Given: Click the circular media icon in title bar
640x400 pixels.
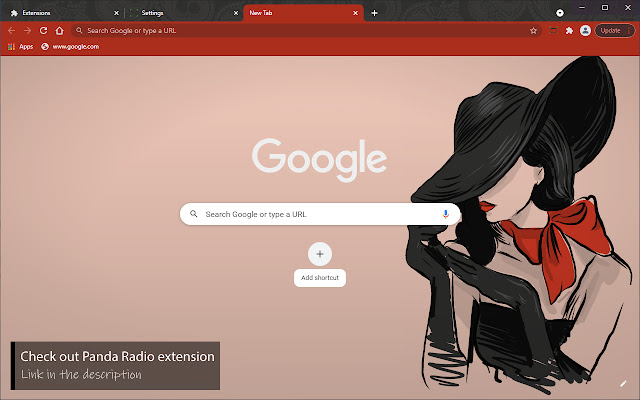Looking at the screenshot, I should click(x=560, y=13).
